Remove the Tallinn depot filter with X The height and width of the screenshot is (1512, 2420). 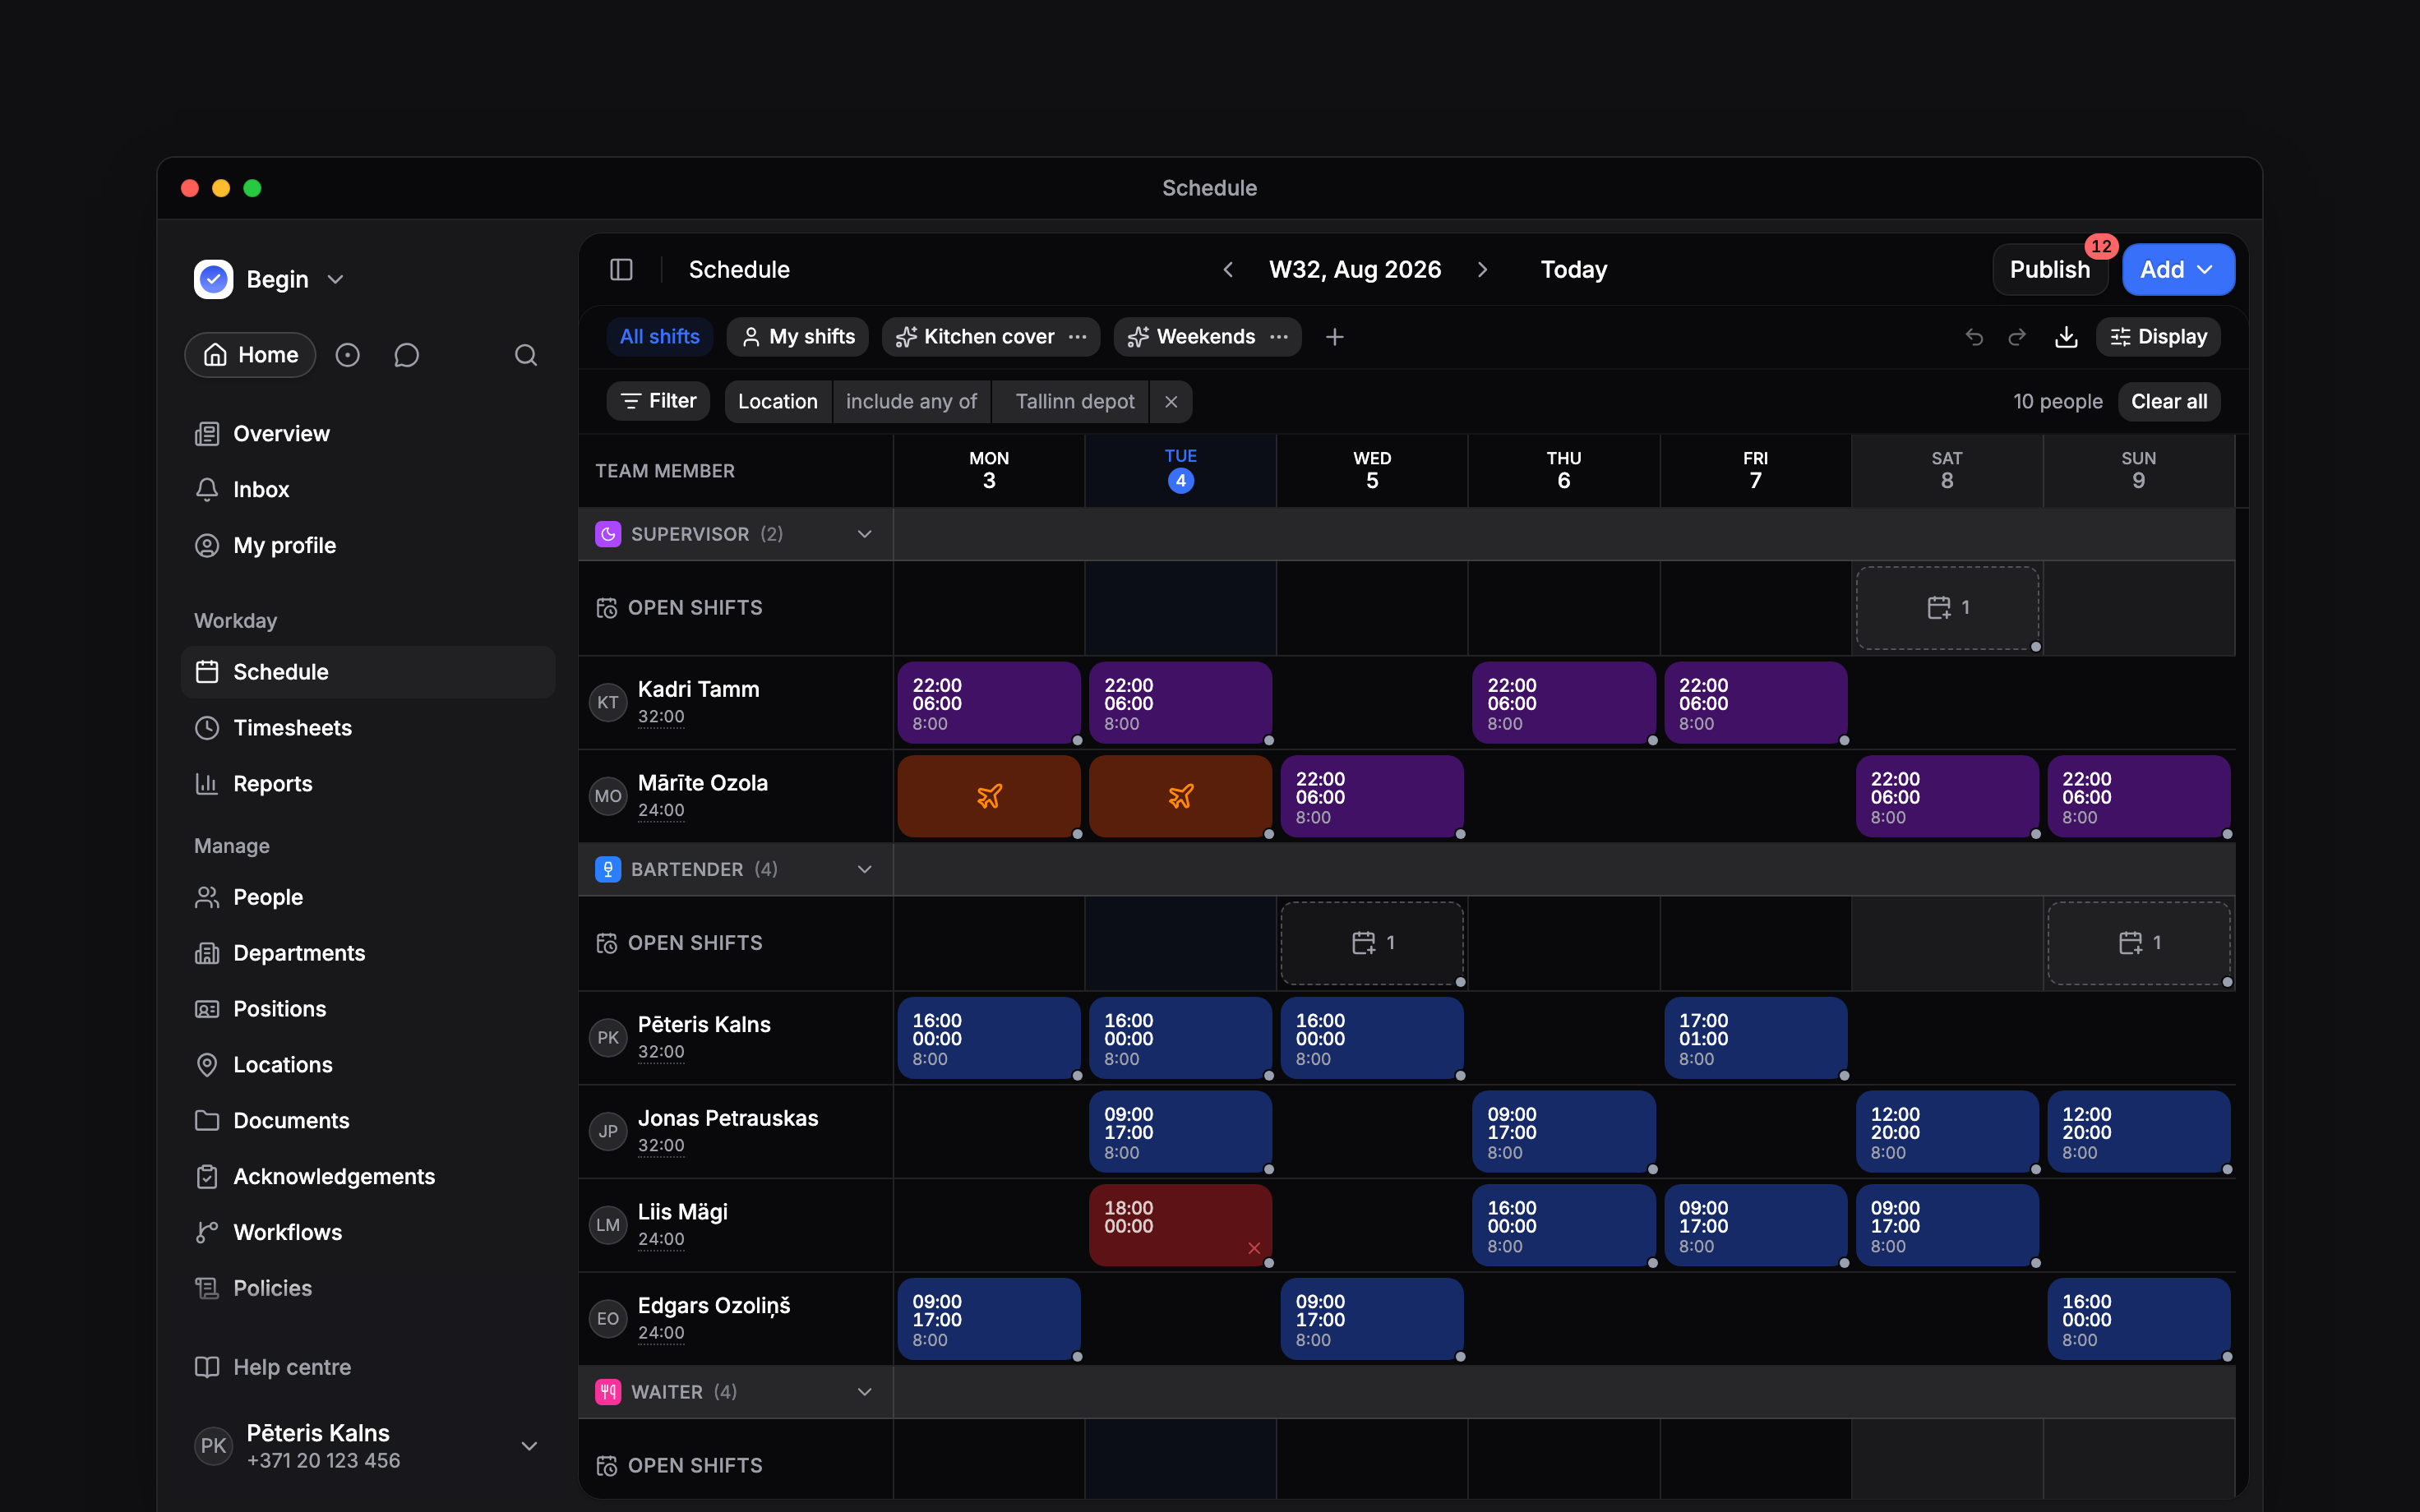[1171, 402]
